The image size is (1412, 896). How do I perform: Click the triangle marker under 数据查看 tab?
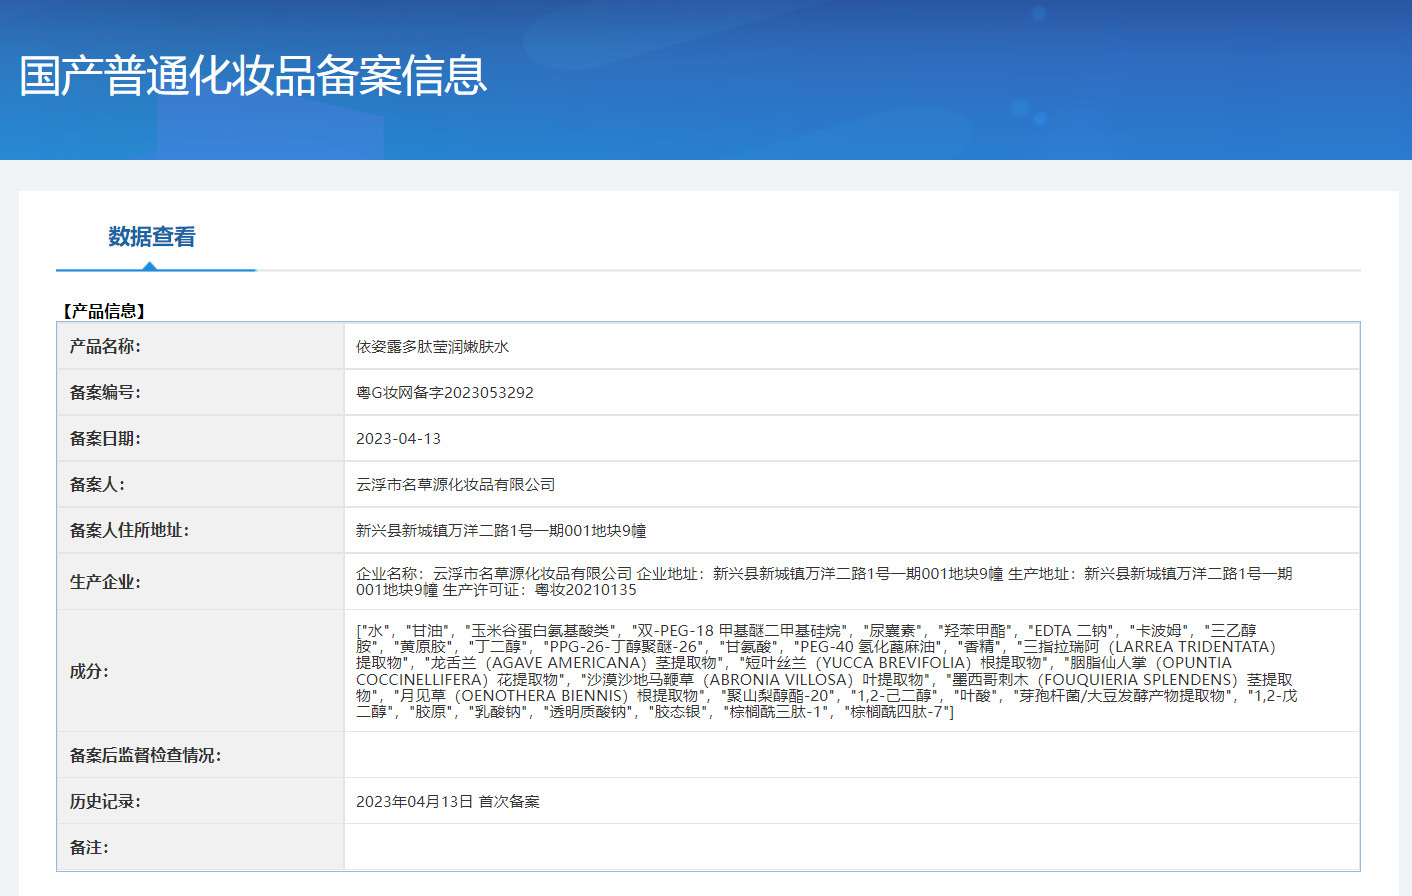pyautogui.click(x=149, y=265)
